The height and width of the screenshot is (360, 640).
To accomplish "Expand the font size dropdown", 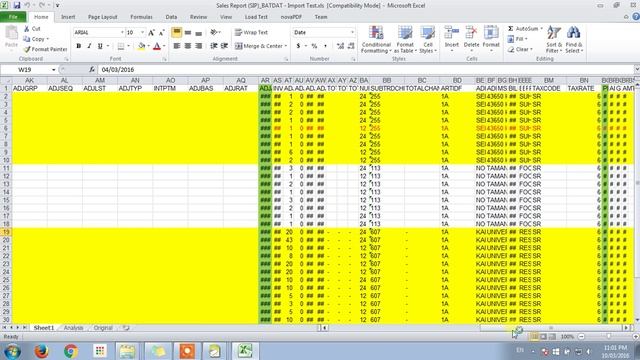I will [142, 32].
